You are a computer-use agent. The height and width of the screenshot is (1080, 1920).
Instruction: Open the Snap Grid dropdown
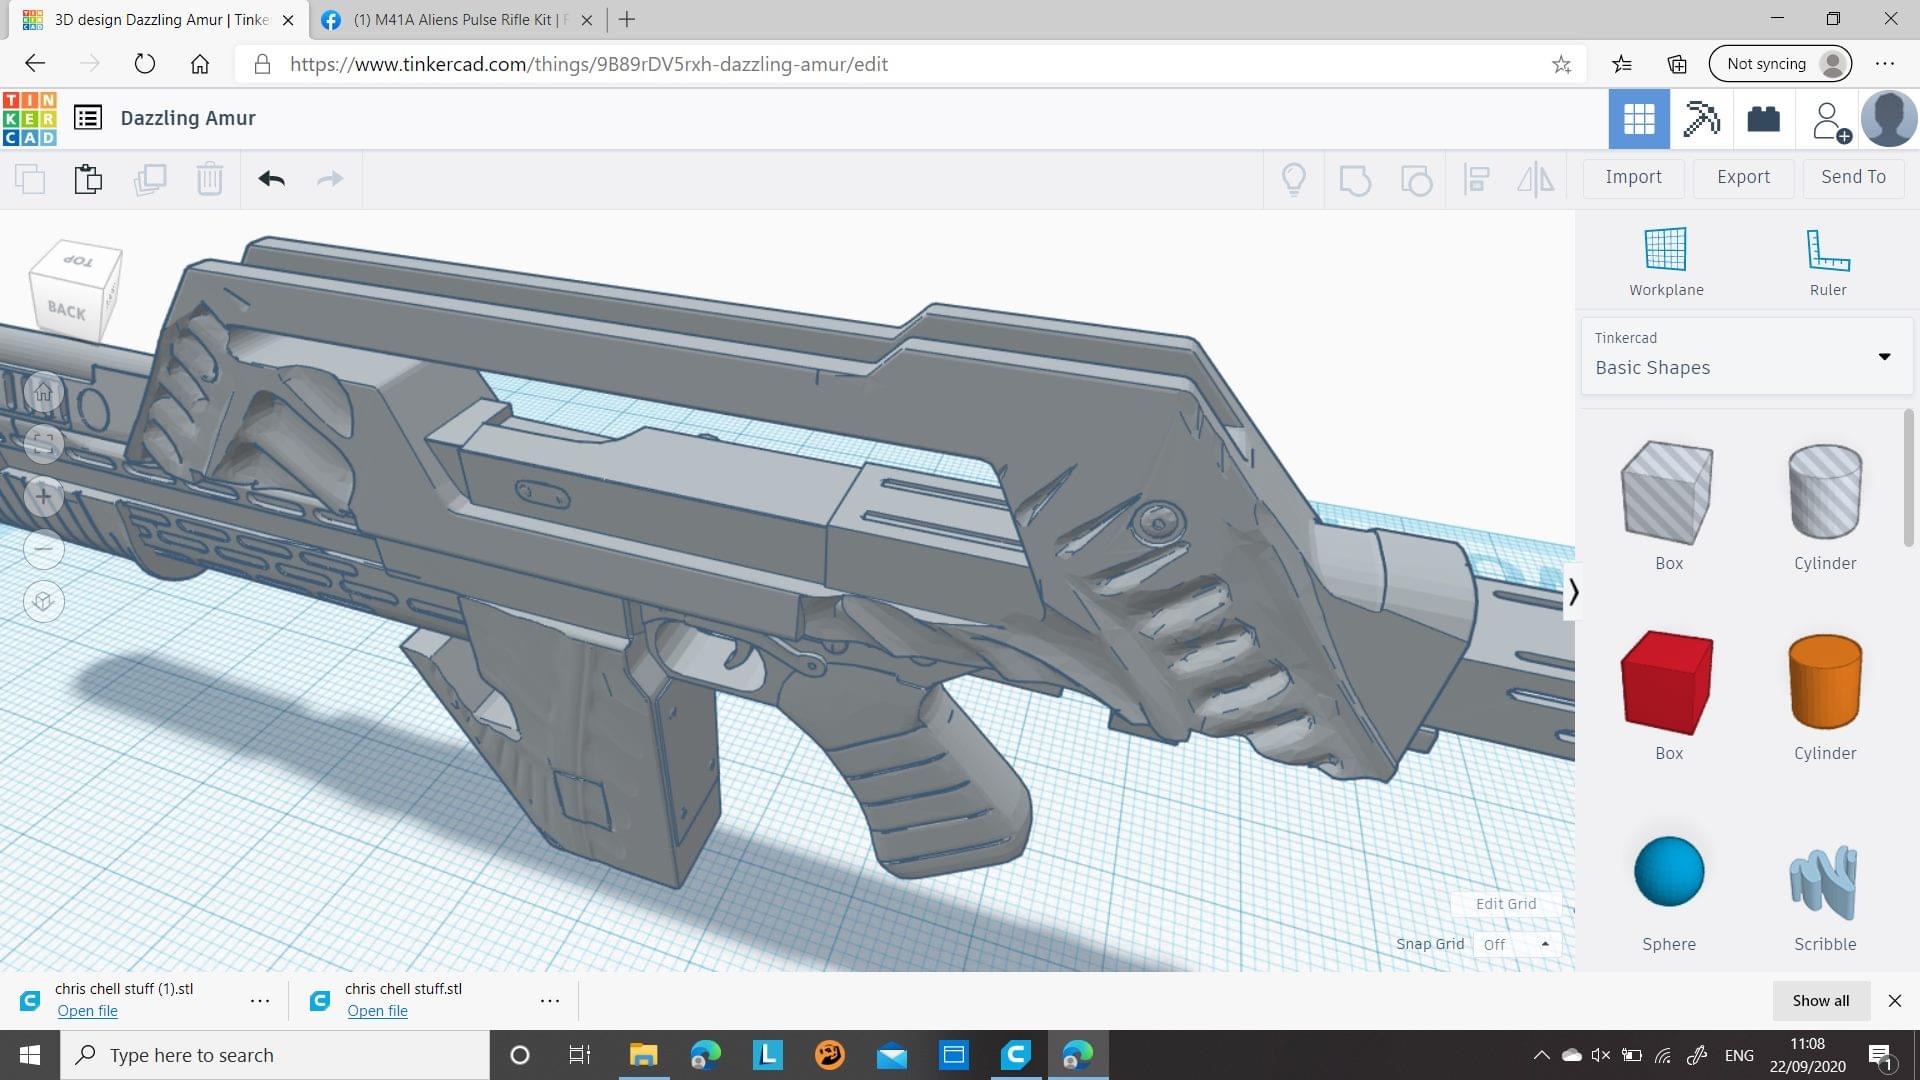pyautogui.click(x=1517, y=944)
